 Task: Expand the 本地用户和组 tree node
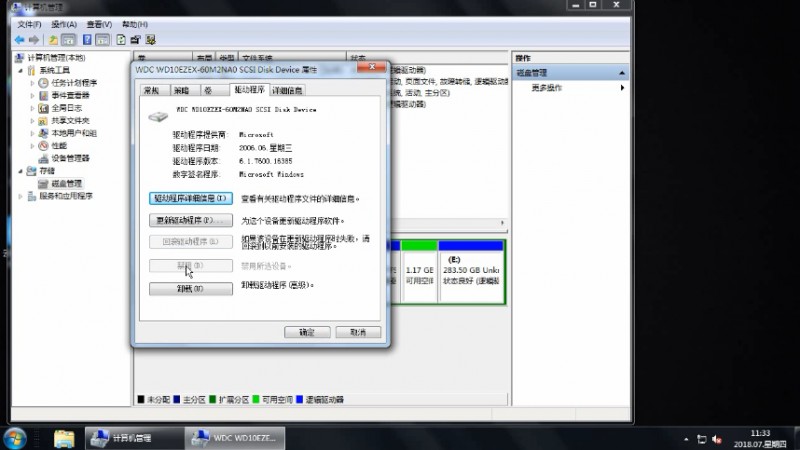click(x=32, y=133)
